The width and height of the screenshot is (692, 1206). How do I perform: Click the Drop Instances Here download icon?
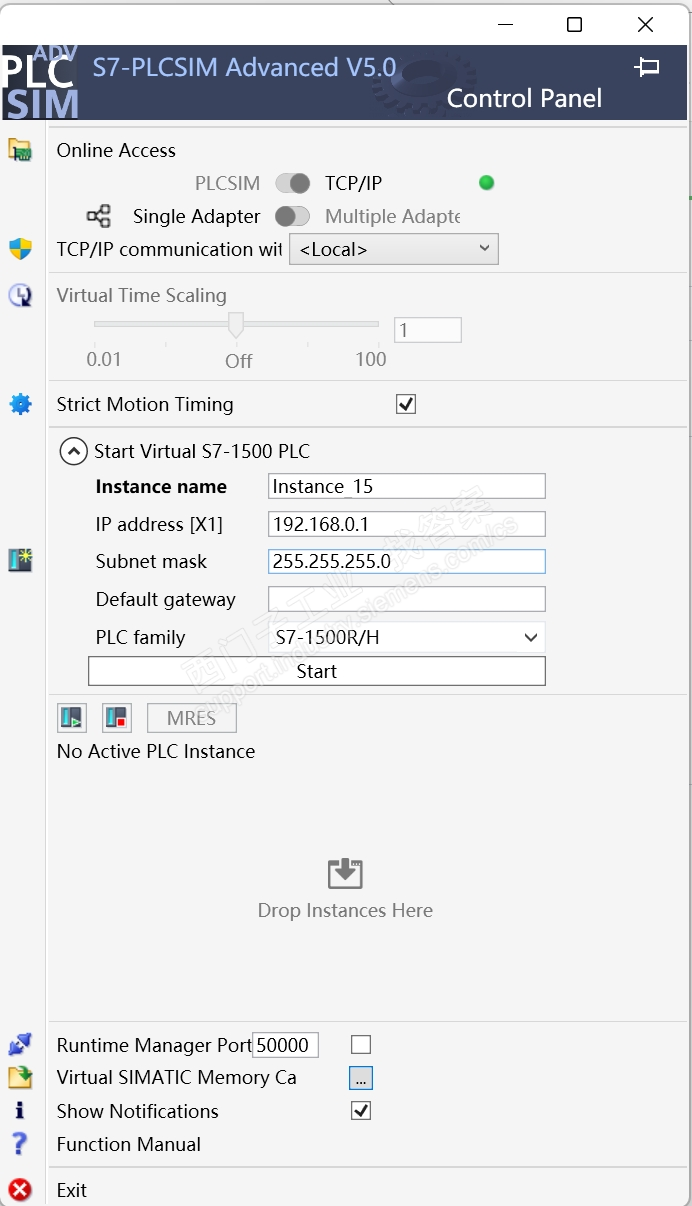click(x=345, y=873)
